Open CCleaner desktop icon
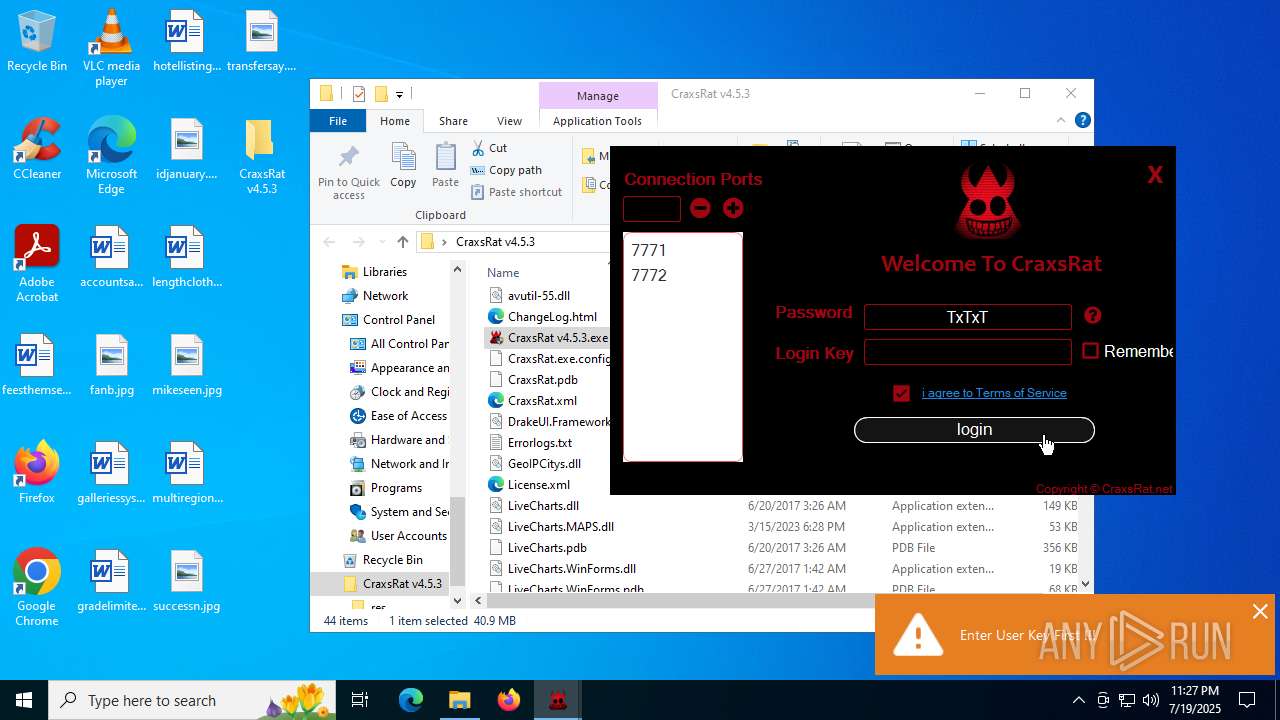 click(x=37, y=150)
